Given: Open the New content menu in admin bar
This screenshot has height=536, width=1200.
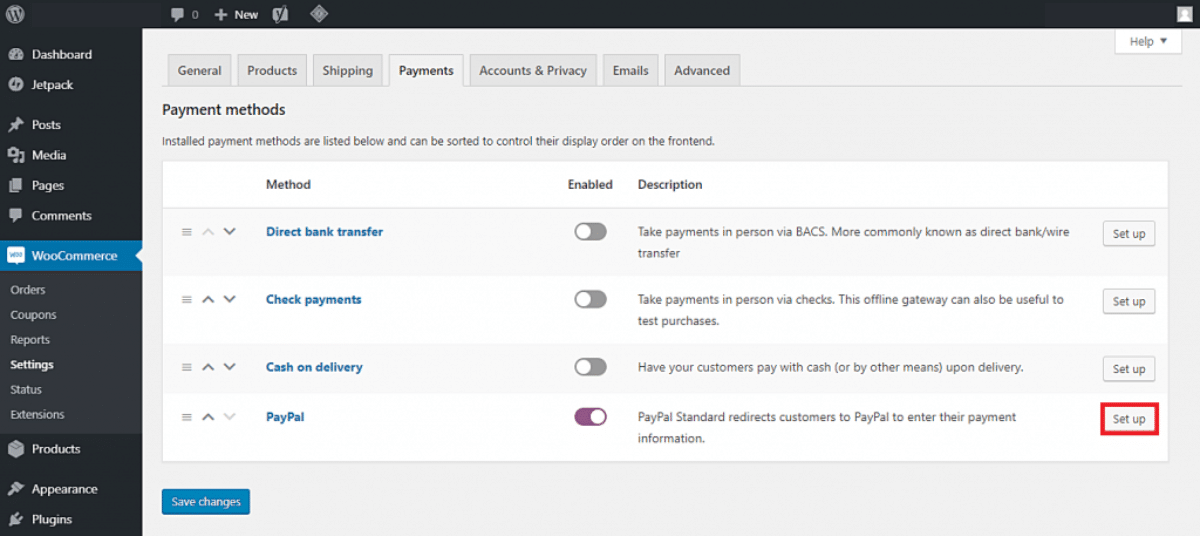Looking at the screenshot, I should click(236, 14).
